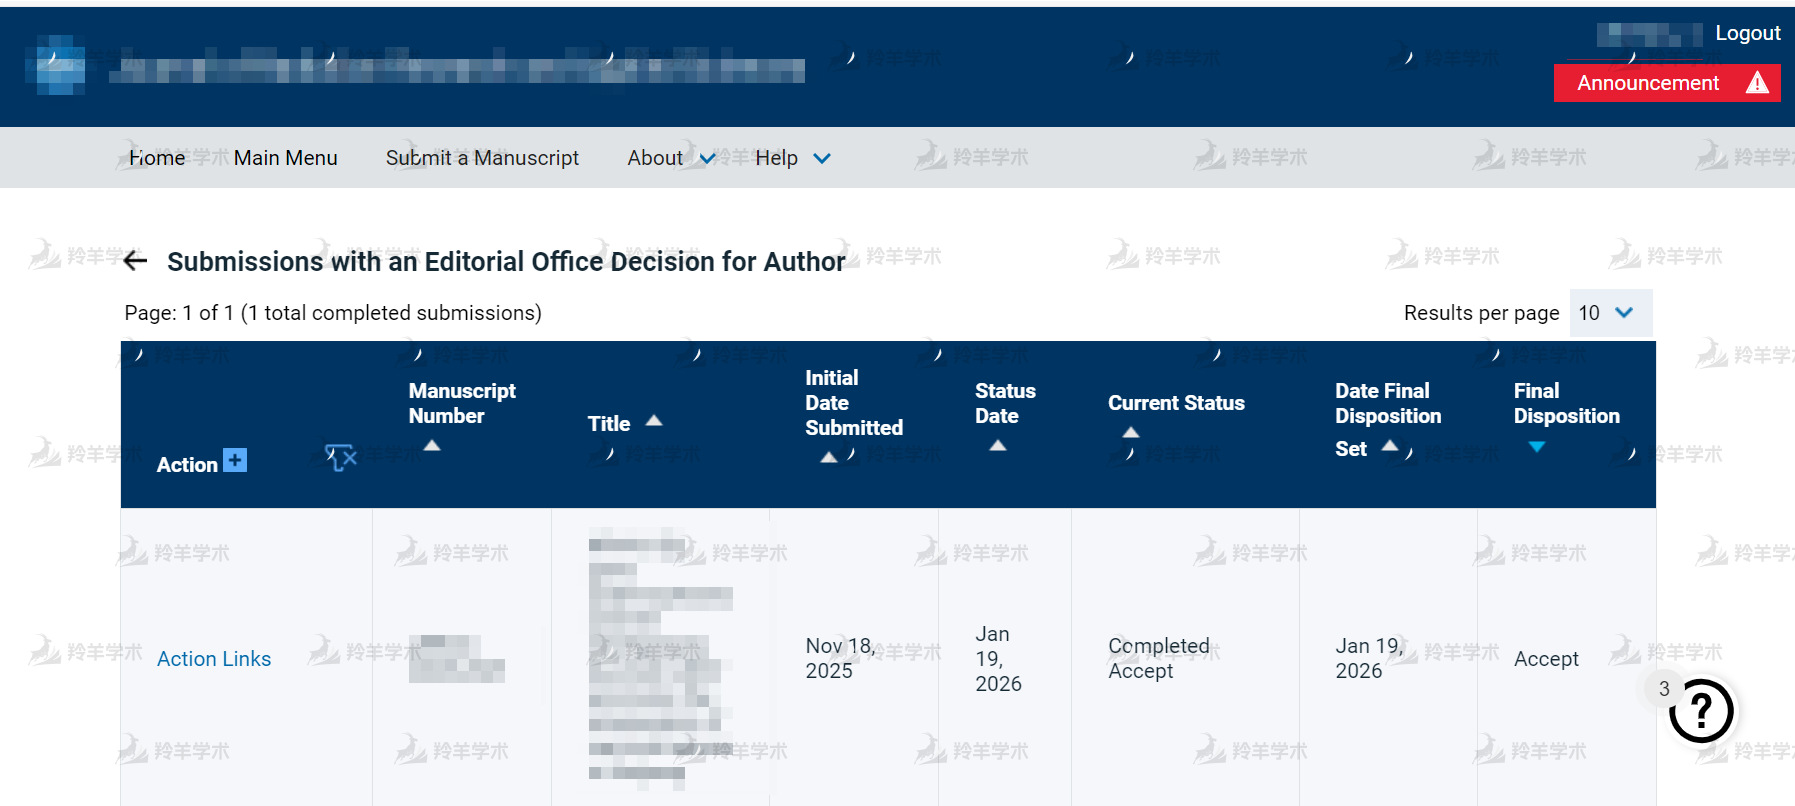1795x806 pixels.
Task: Open Main Menu from navigation bar
Action: coord(285,158)
